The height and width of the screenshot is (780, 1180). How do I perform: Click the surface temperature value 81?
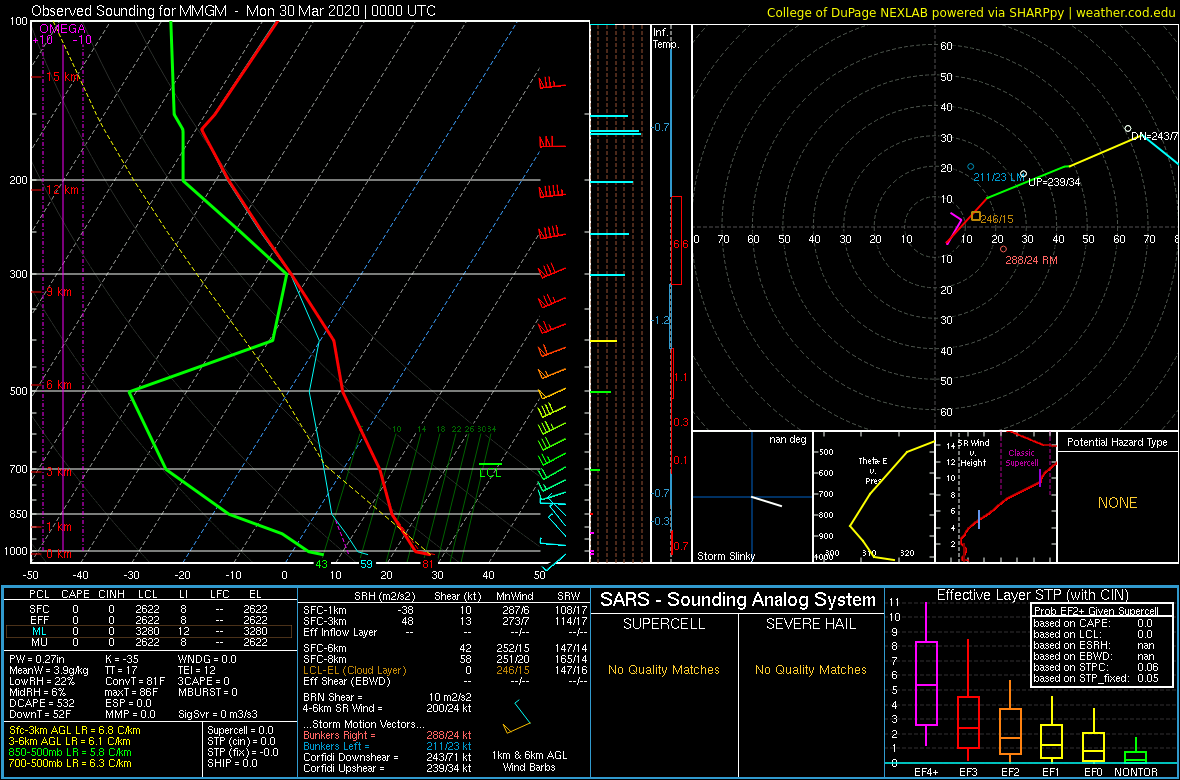[x=427, y=563]
